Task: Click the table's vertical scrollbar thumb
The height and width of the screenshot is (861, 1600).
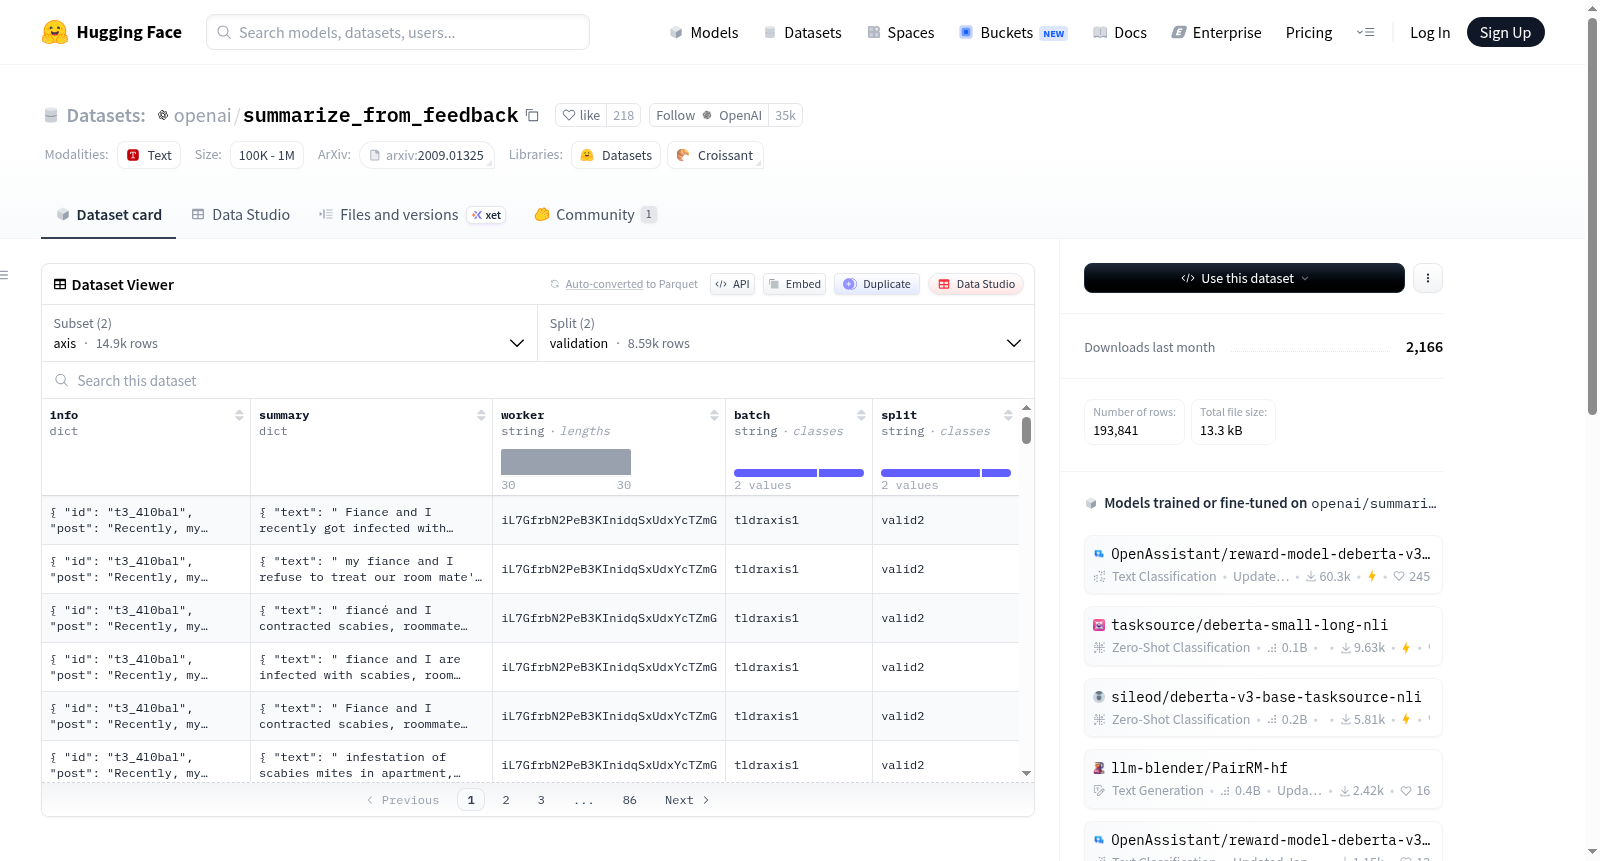Action: click(1026, 430)
